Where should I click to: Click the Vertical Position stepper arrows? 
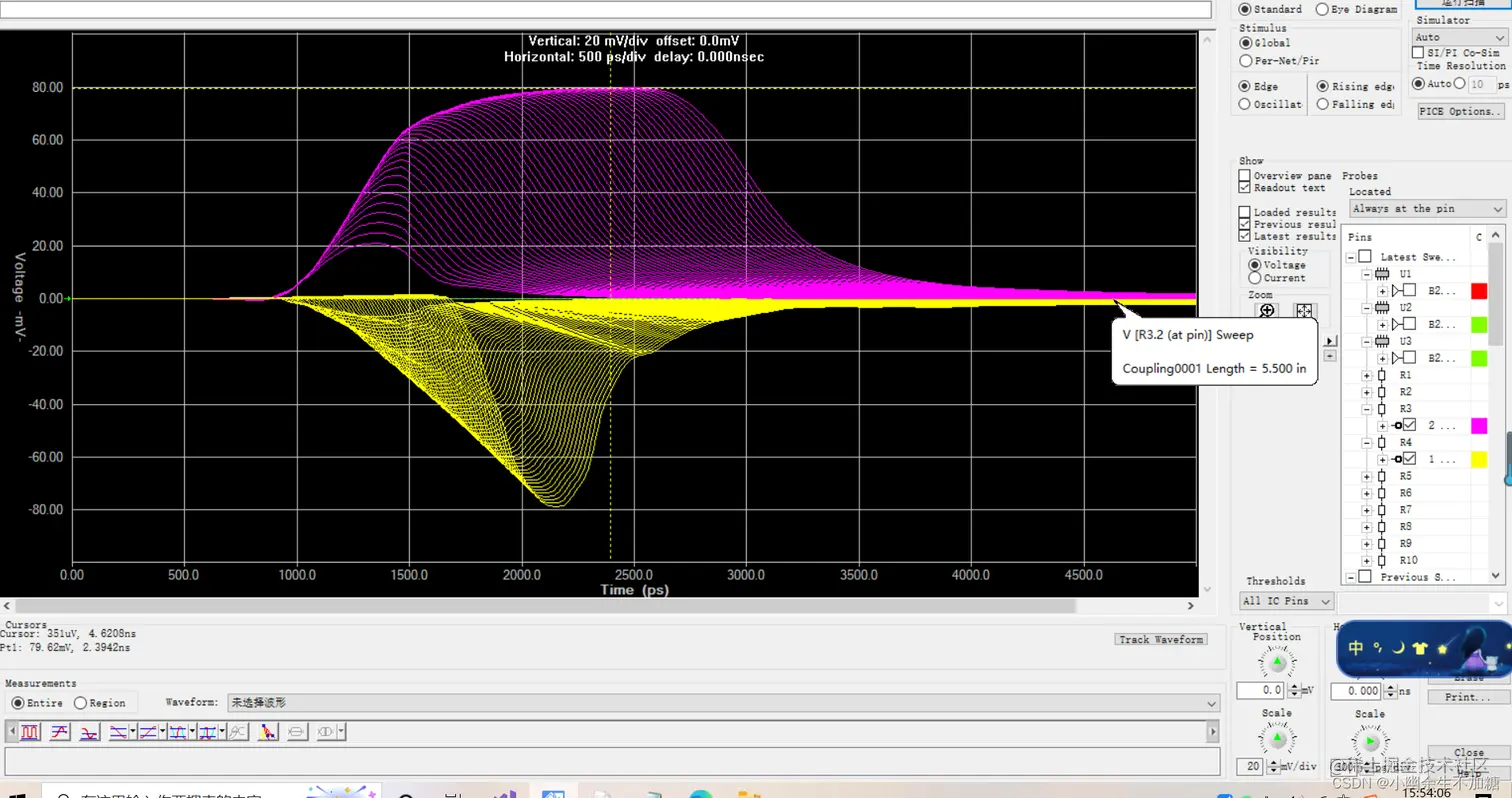tap(1294, 691)
